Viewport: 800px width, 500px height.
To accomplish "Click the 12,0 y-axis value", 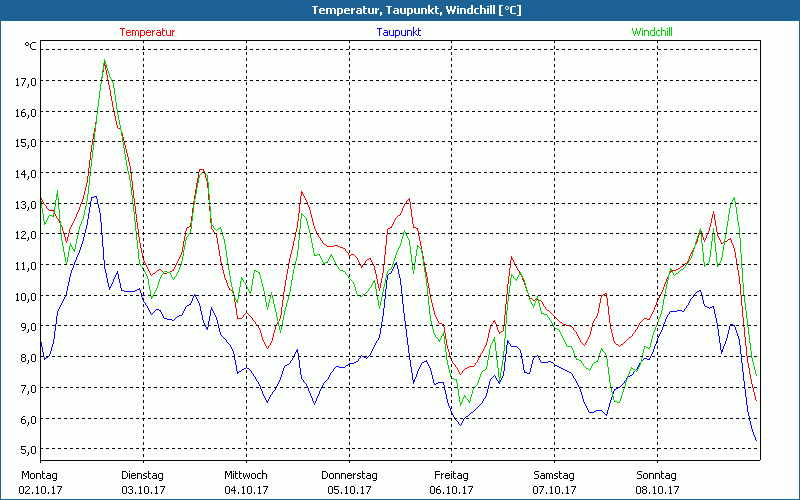I will pos(25,235).
